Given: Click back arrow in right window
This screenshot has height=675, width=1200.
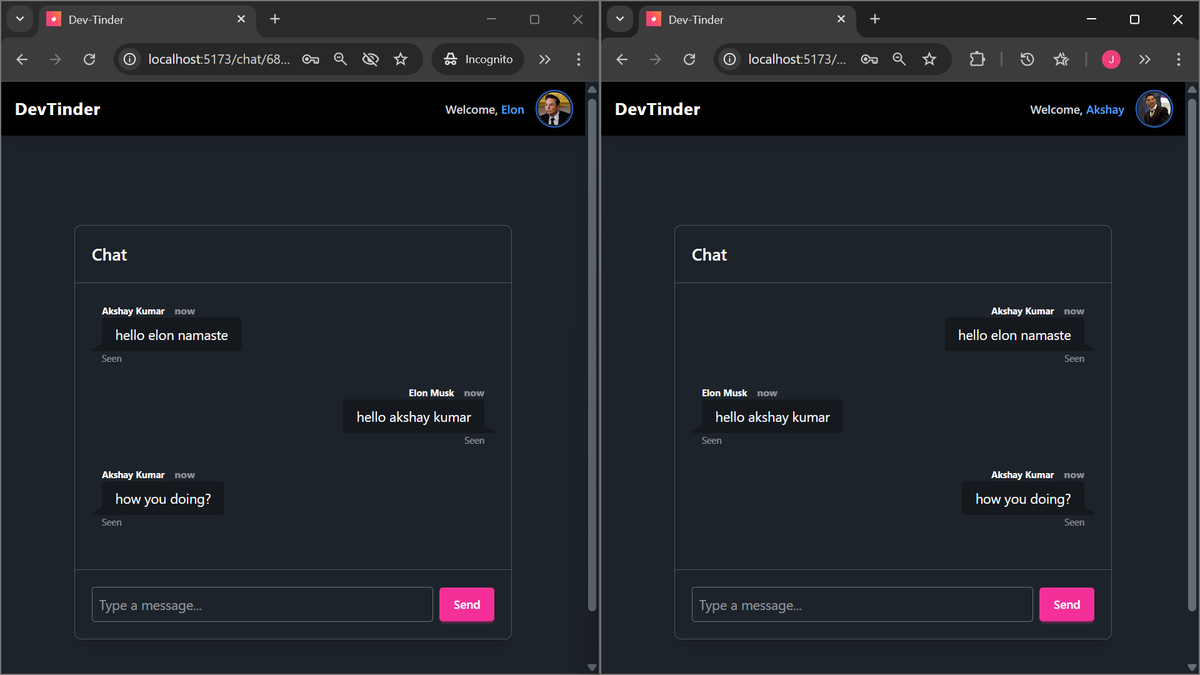Looking at the screenshot, I should [622, 59].
